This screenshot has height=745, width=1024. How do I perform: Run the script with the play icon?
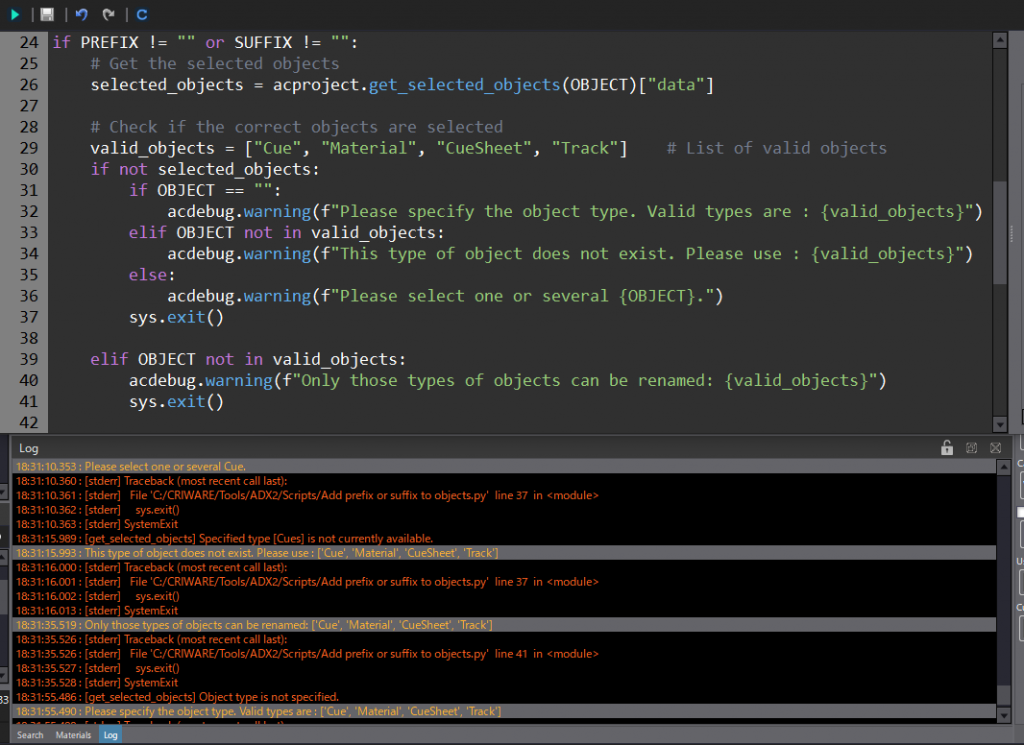point(15,15)
